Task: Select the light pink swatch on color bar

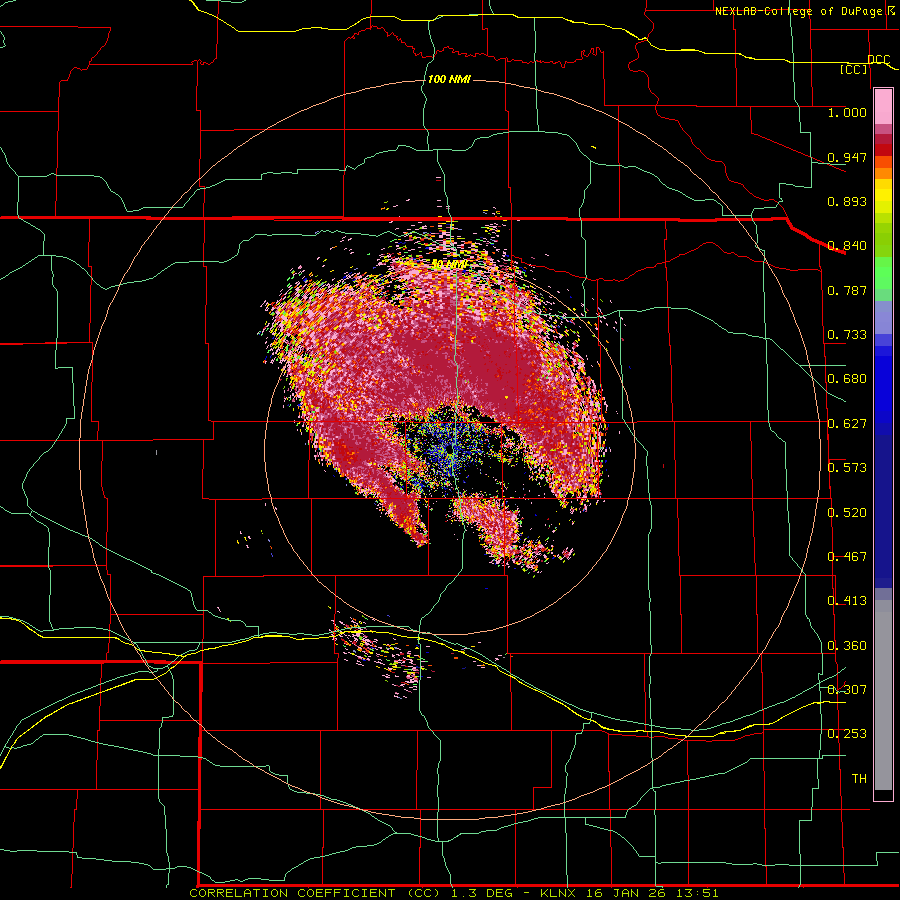Action: click(x=883, y=107)
